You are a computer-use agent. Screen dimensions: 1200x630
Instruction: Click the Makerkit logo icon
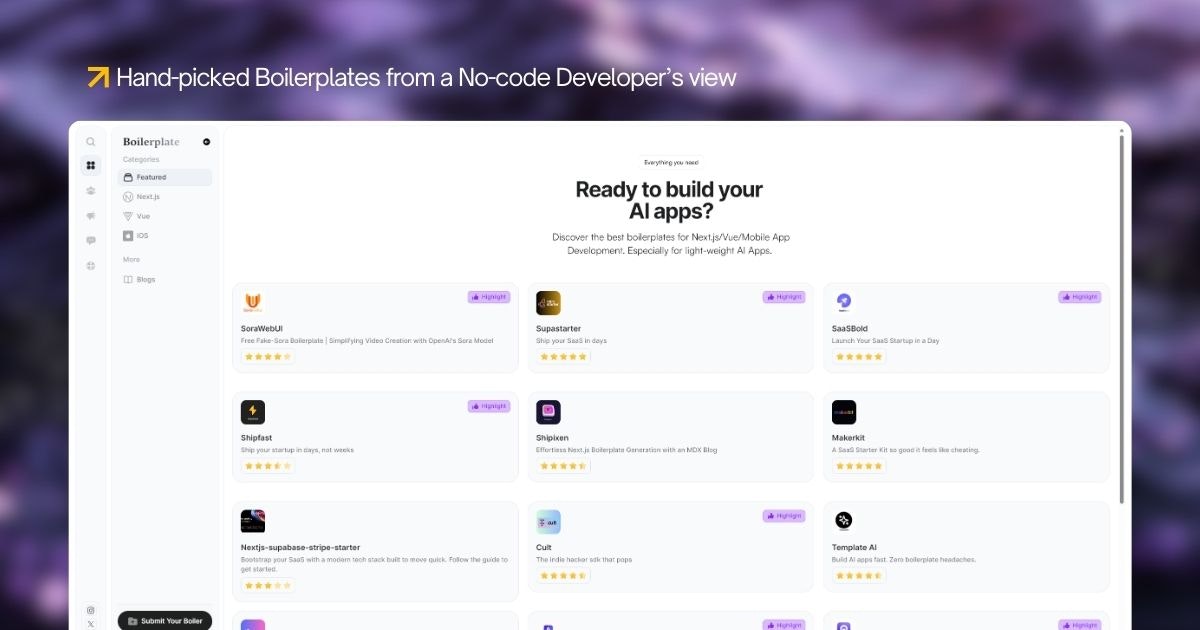coord(844,412)
